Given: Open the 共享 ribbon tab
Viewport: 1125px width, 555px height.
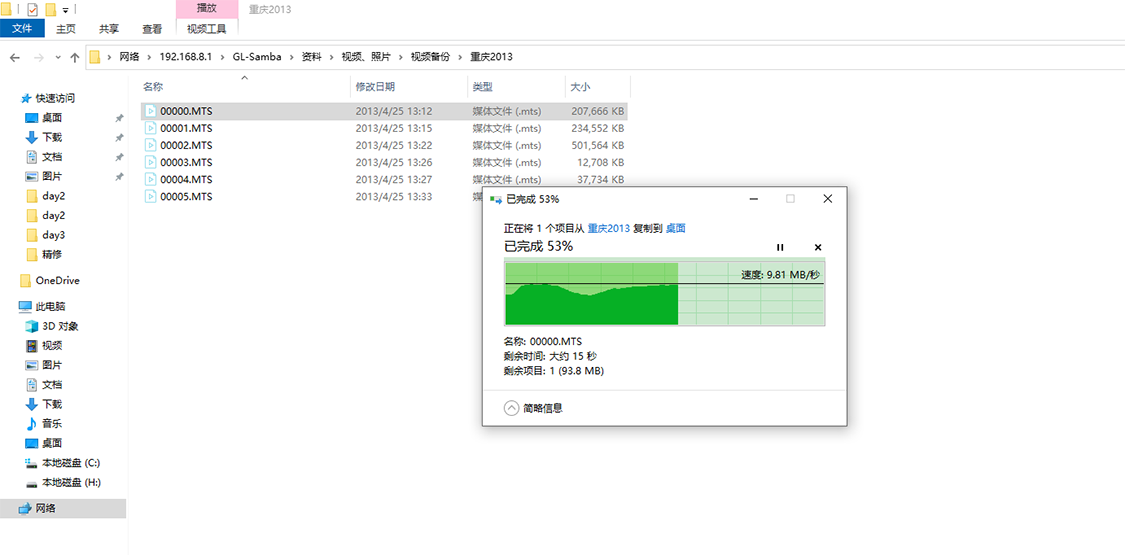Looking at the screenshot, I should click(x=109, y=29).
